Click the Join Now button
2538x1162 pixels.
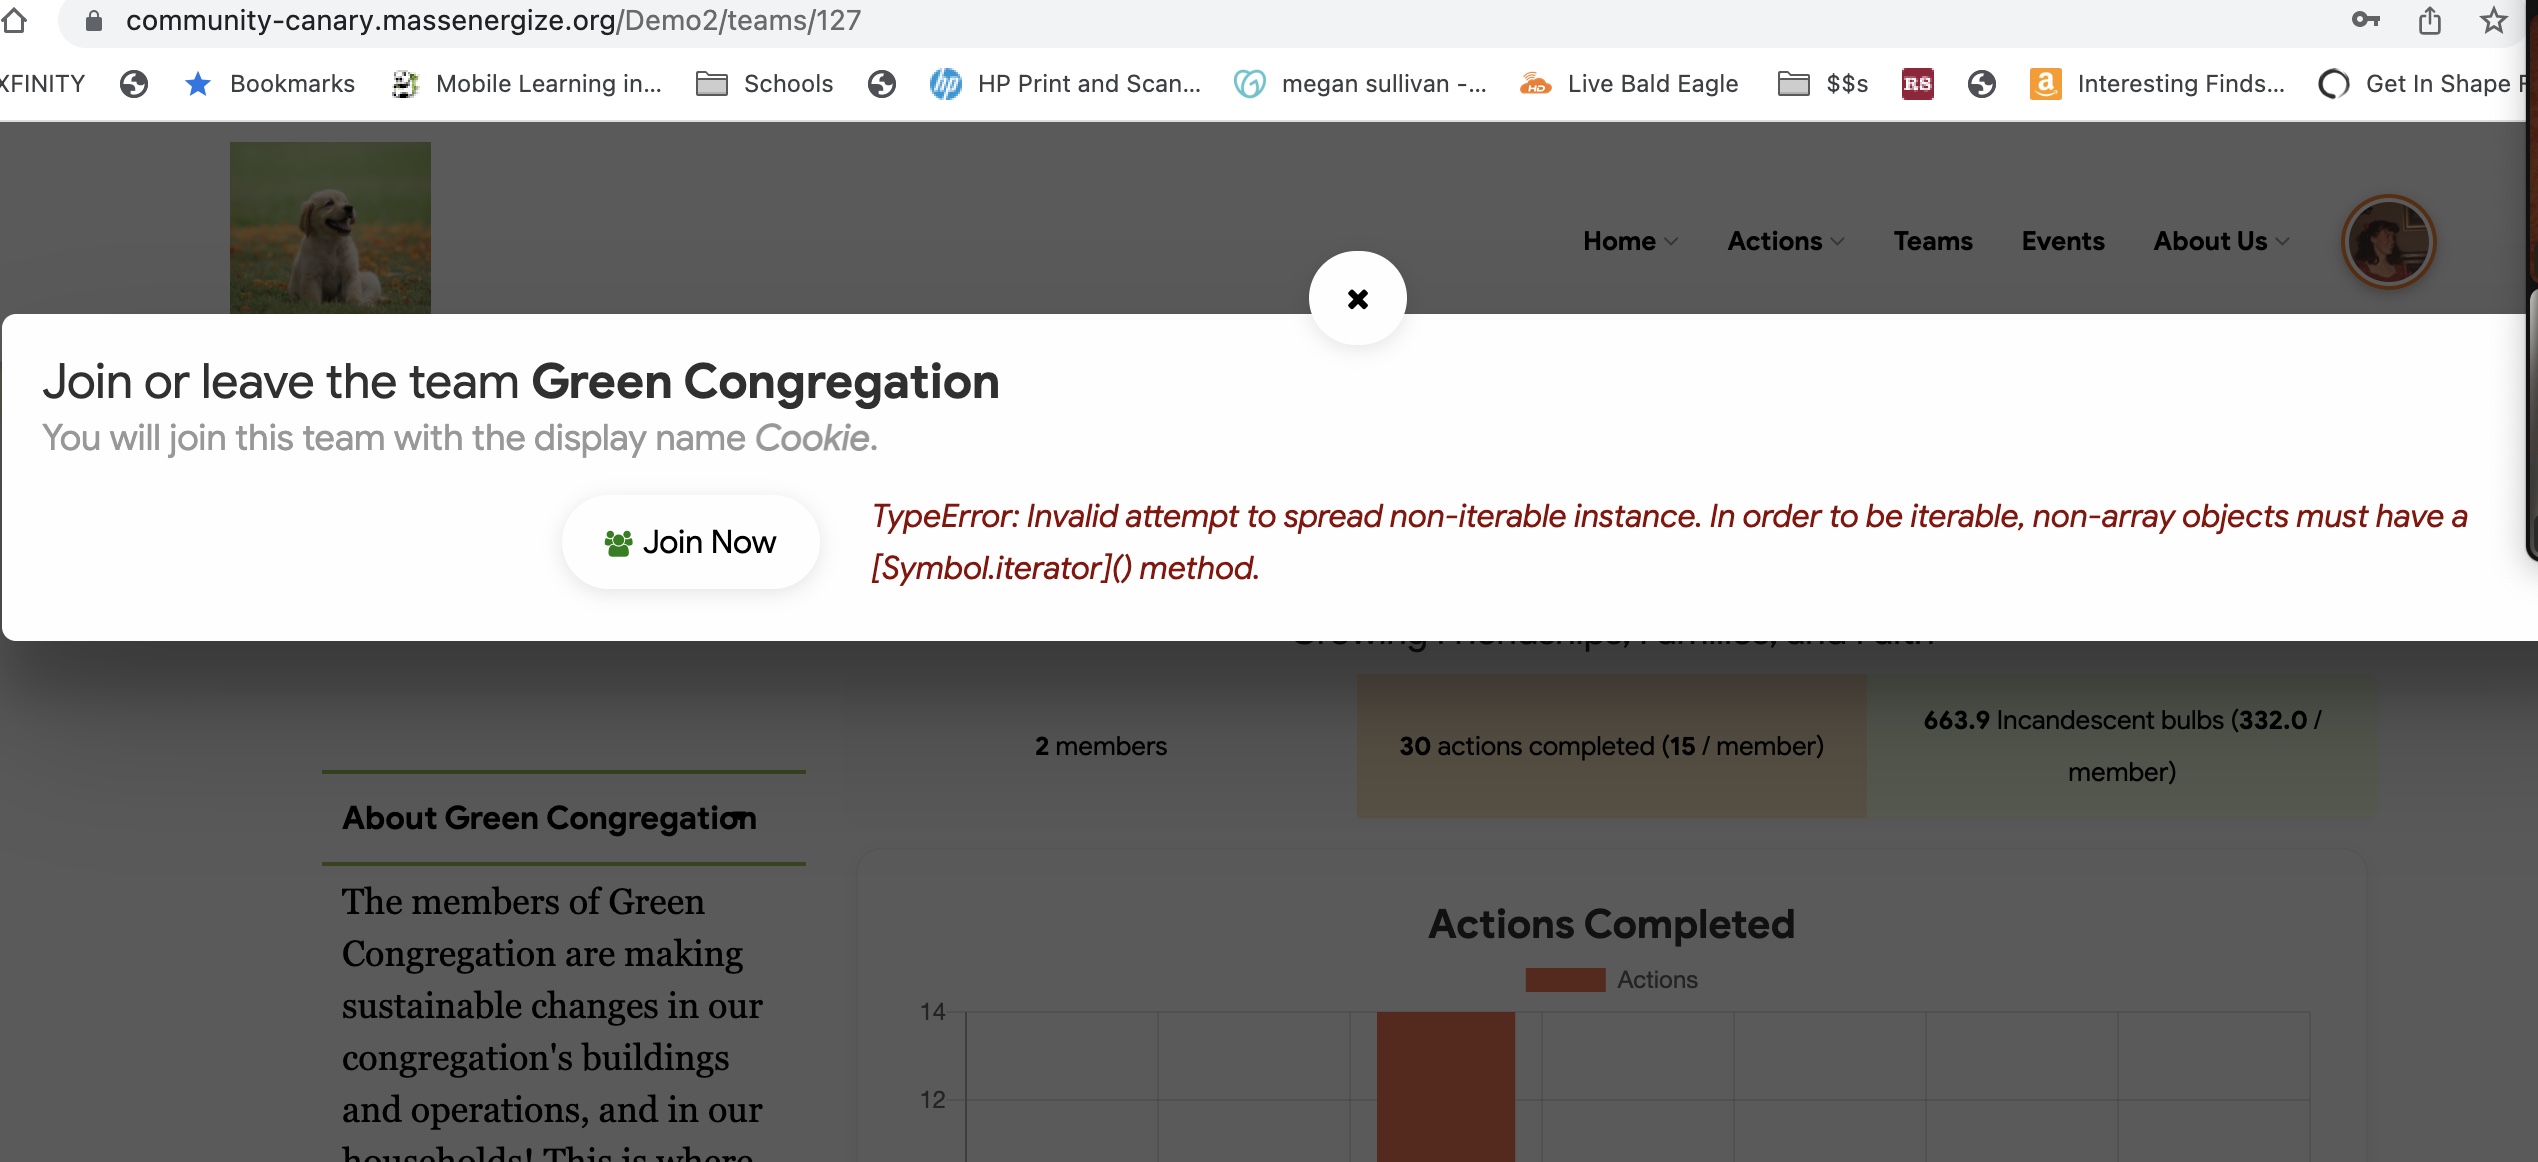(690, 542)
